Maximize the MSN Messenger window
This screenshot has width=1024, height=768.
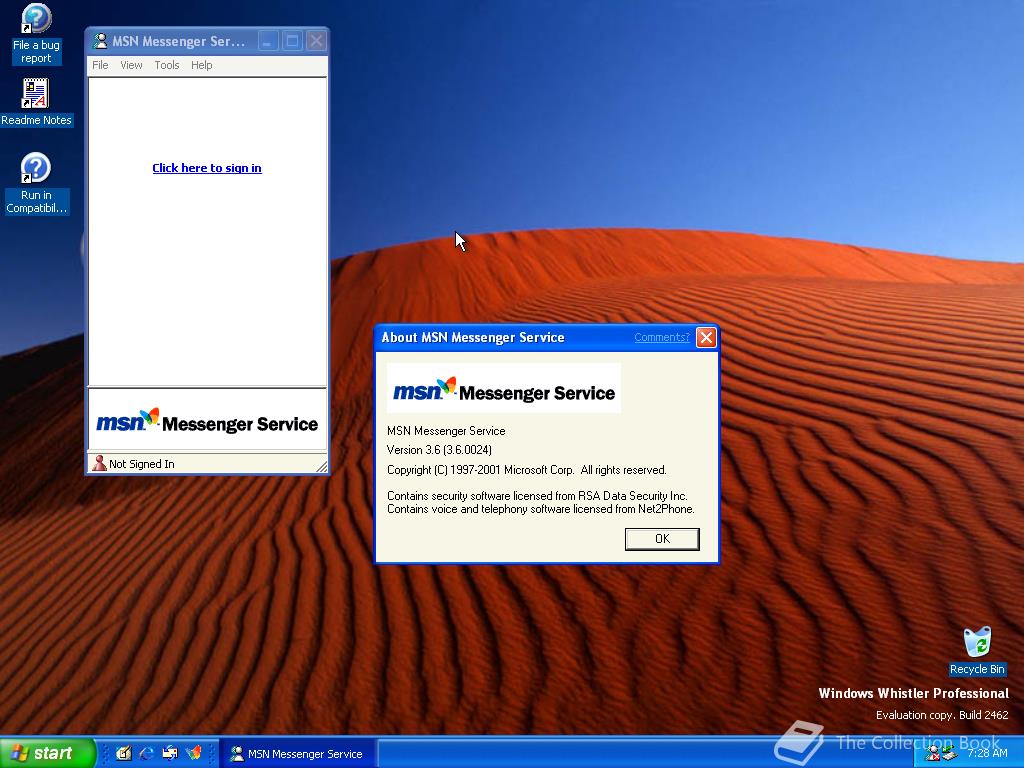(x=292, y=41)
